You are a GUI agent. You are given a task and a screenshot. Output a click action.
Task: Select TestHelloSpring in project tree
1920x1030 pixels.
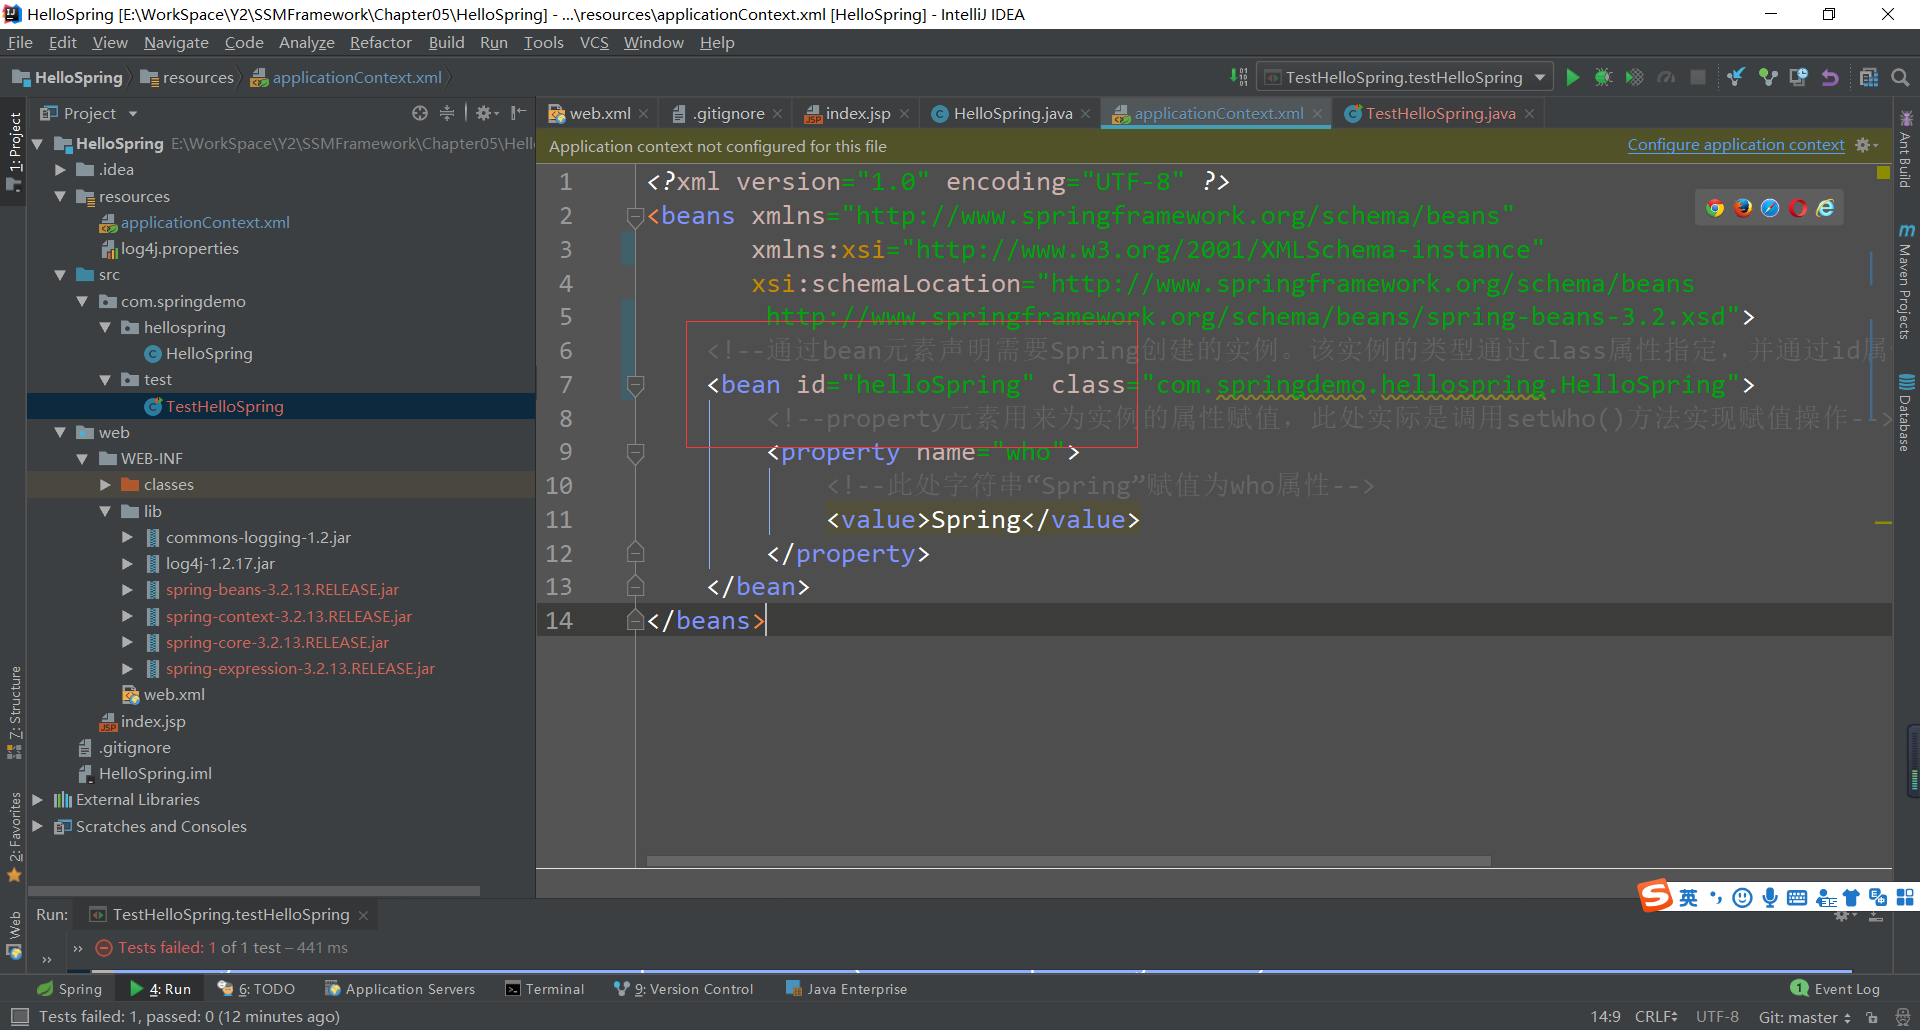click(x=224, y=407)
